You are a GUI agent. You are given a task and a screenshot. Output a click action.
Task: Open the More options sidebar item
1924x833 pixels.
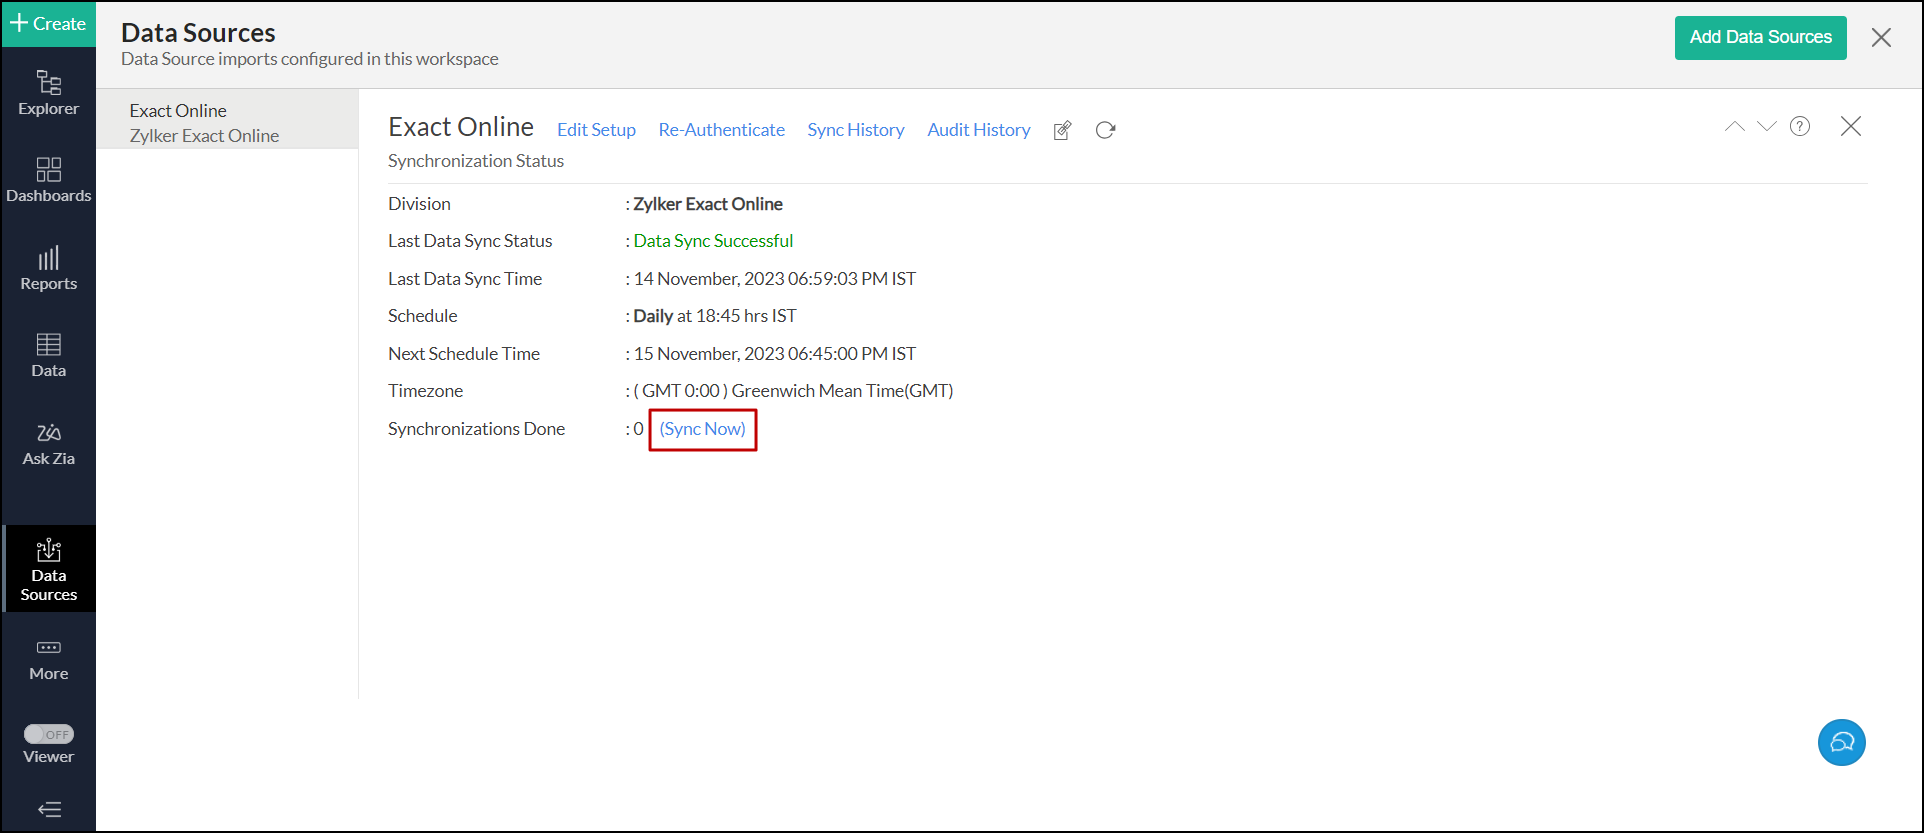click(48, 659)
